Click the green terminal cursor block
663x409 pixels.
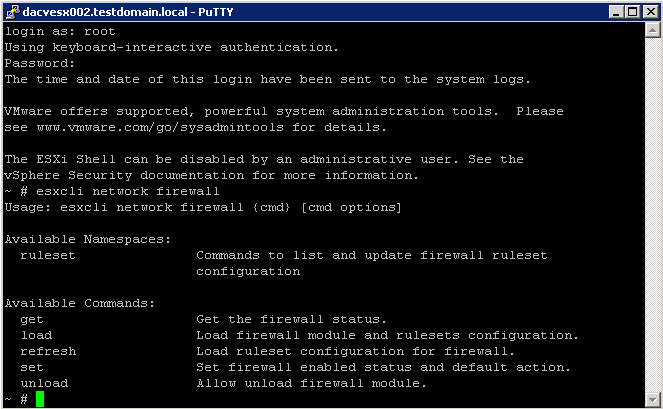coord(40,399)
